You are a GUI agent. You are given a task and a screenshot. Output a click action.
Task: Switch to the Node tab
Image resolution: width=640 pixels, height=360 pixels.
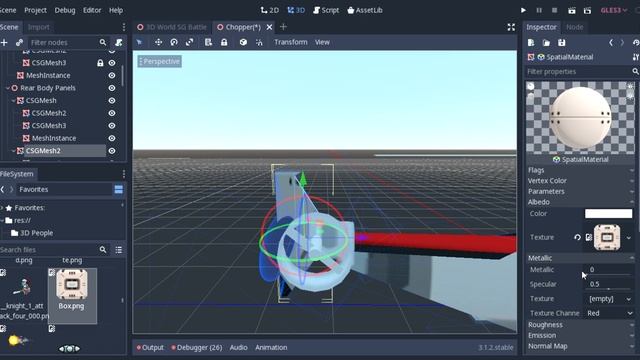[575, 27]
